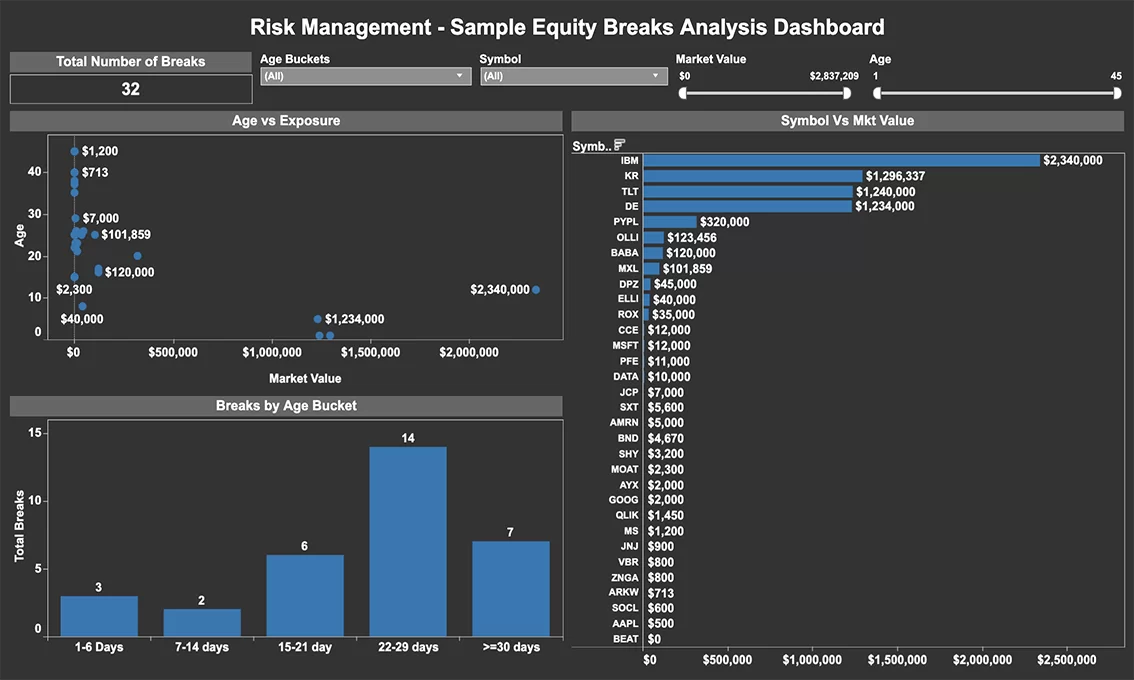Click the sort icon beside the Symb.. header
The width and height of the screenshot is (1134, 680).
tap(619, 145)
